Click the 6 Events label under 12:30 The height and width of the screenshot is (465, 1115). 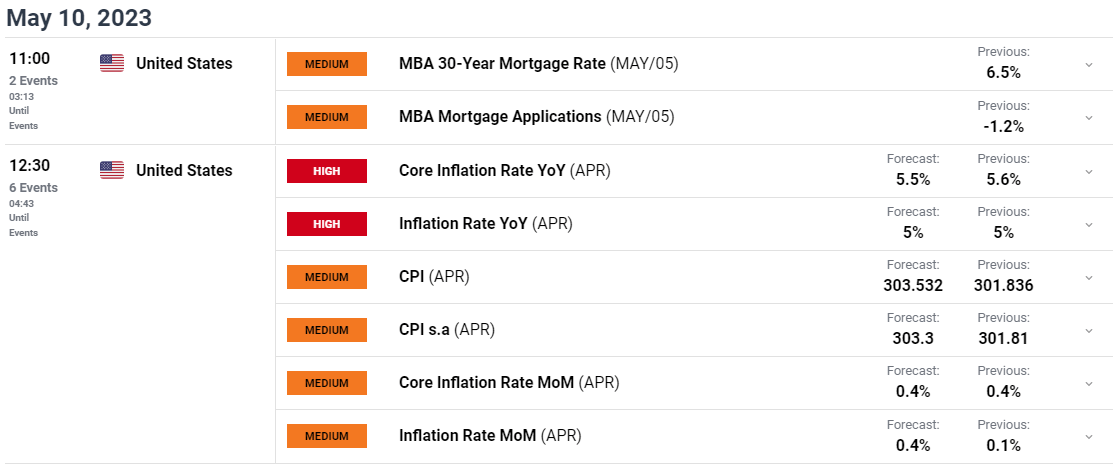point(33,188)
